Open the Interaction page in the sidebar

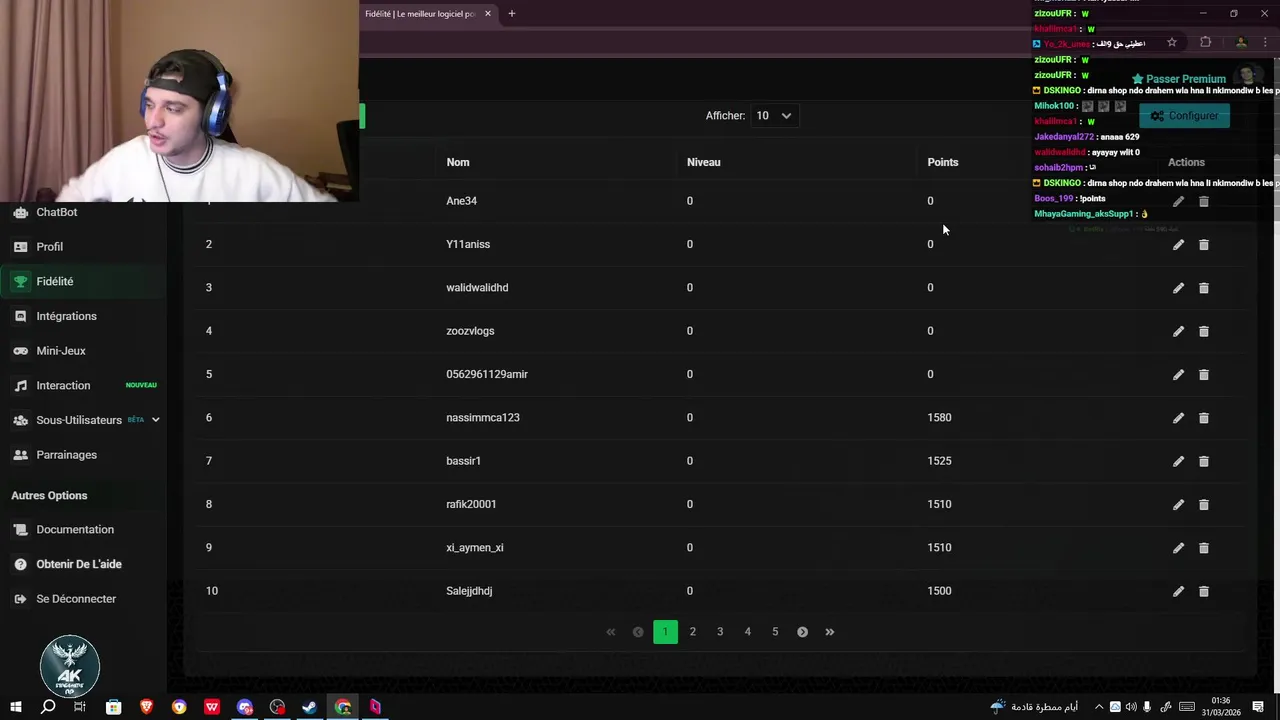point(63,386)
